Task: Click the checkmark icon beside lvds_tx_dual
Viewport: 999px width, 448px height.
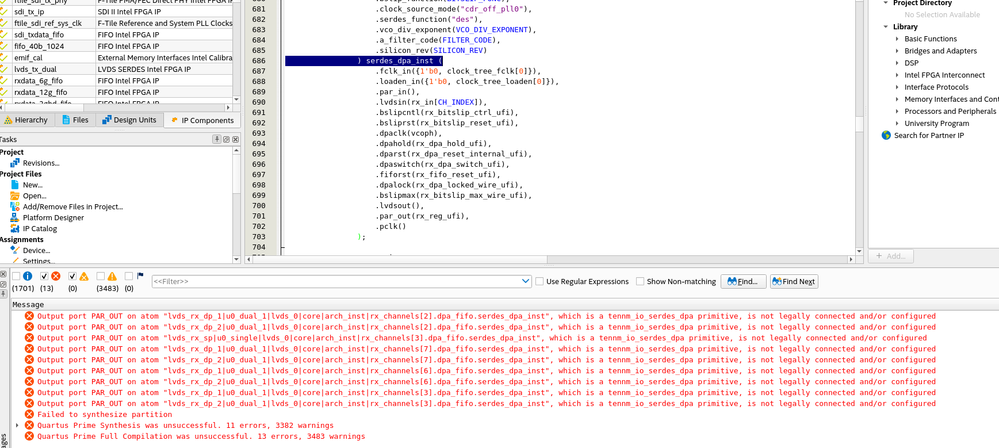Action: [4, 69]
